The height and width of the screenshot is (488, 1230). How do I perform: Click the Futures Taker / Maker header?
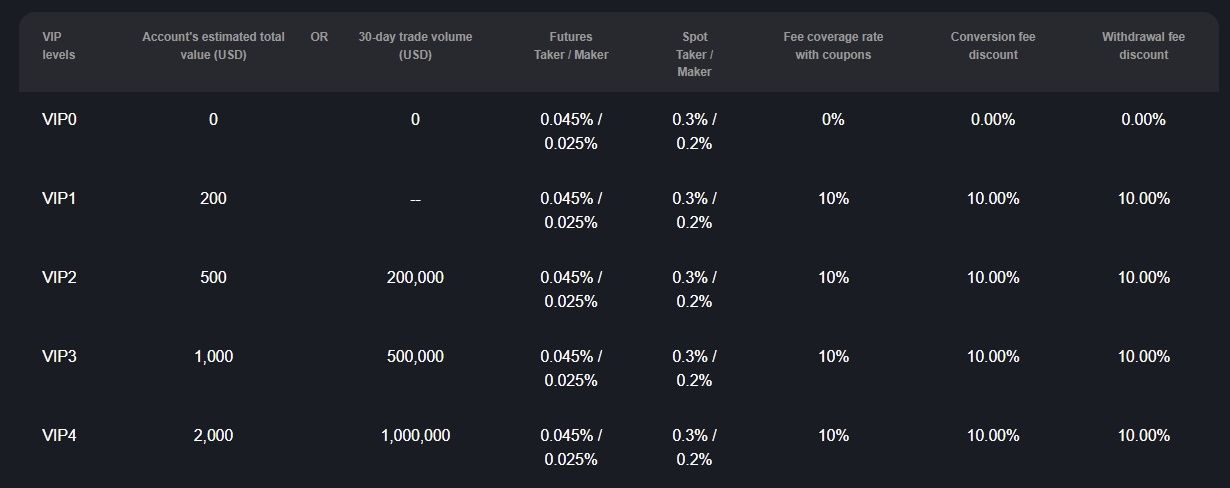[571, 46]
